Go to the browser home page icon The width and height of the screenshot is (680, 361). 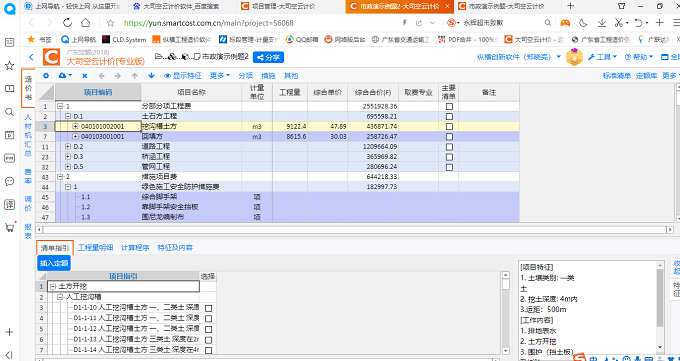(x=86, y=23)
